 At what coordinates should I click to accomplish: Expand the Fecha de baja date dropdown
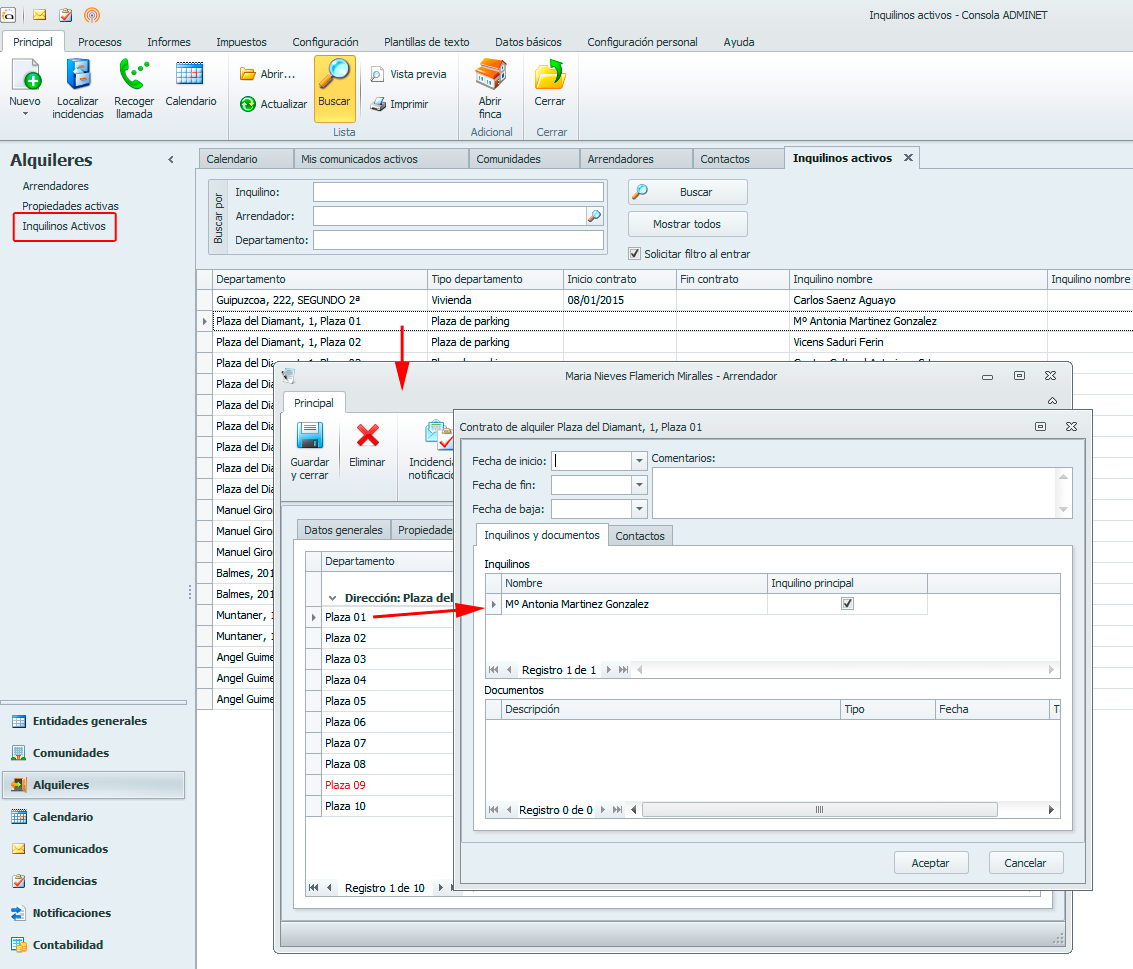coord(639,509)
